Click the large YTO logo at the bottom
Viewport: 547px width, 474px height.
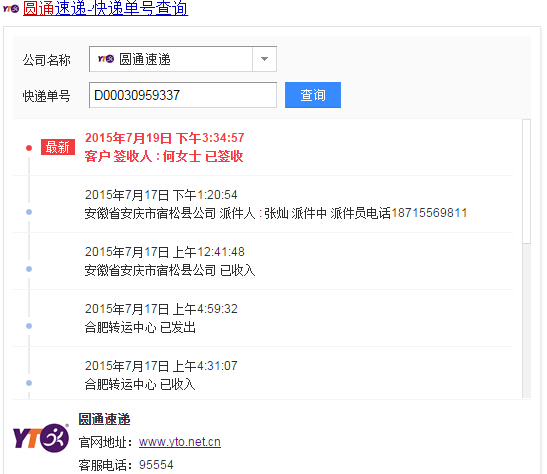point(41,438)
